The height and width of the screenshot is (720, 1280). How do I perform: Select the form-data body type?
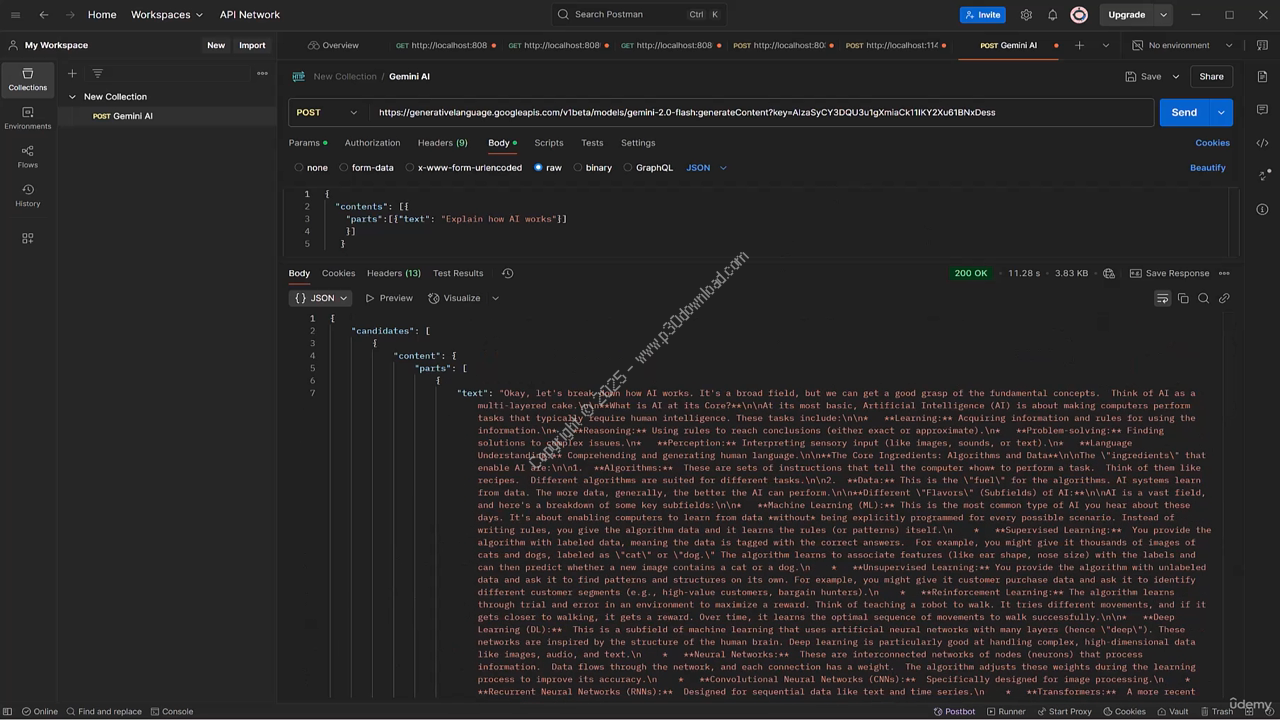(x=366, y=168)
